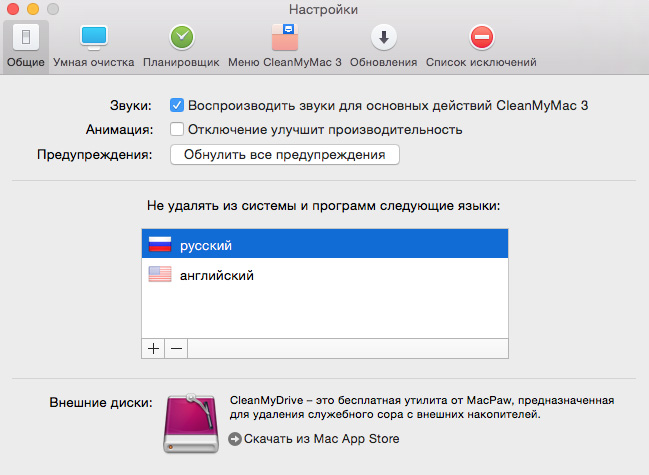Click the yellow minimize window button
The width and height of the screenshot is (649, 475).
(33, 9)
